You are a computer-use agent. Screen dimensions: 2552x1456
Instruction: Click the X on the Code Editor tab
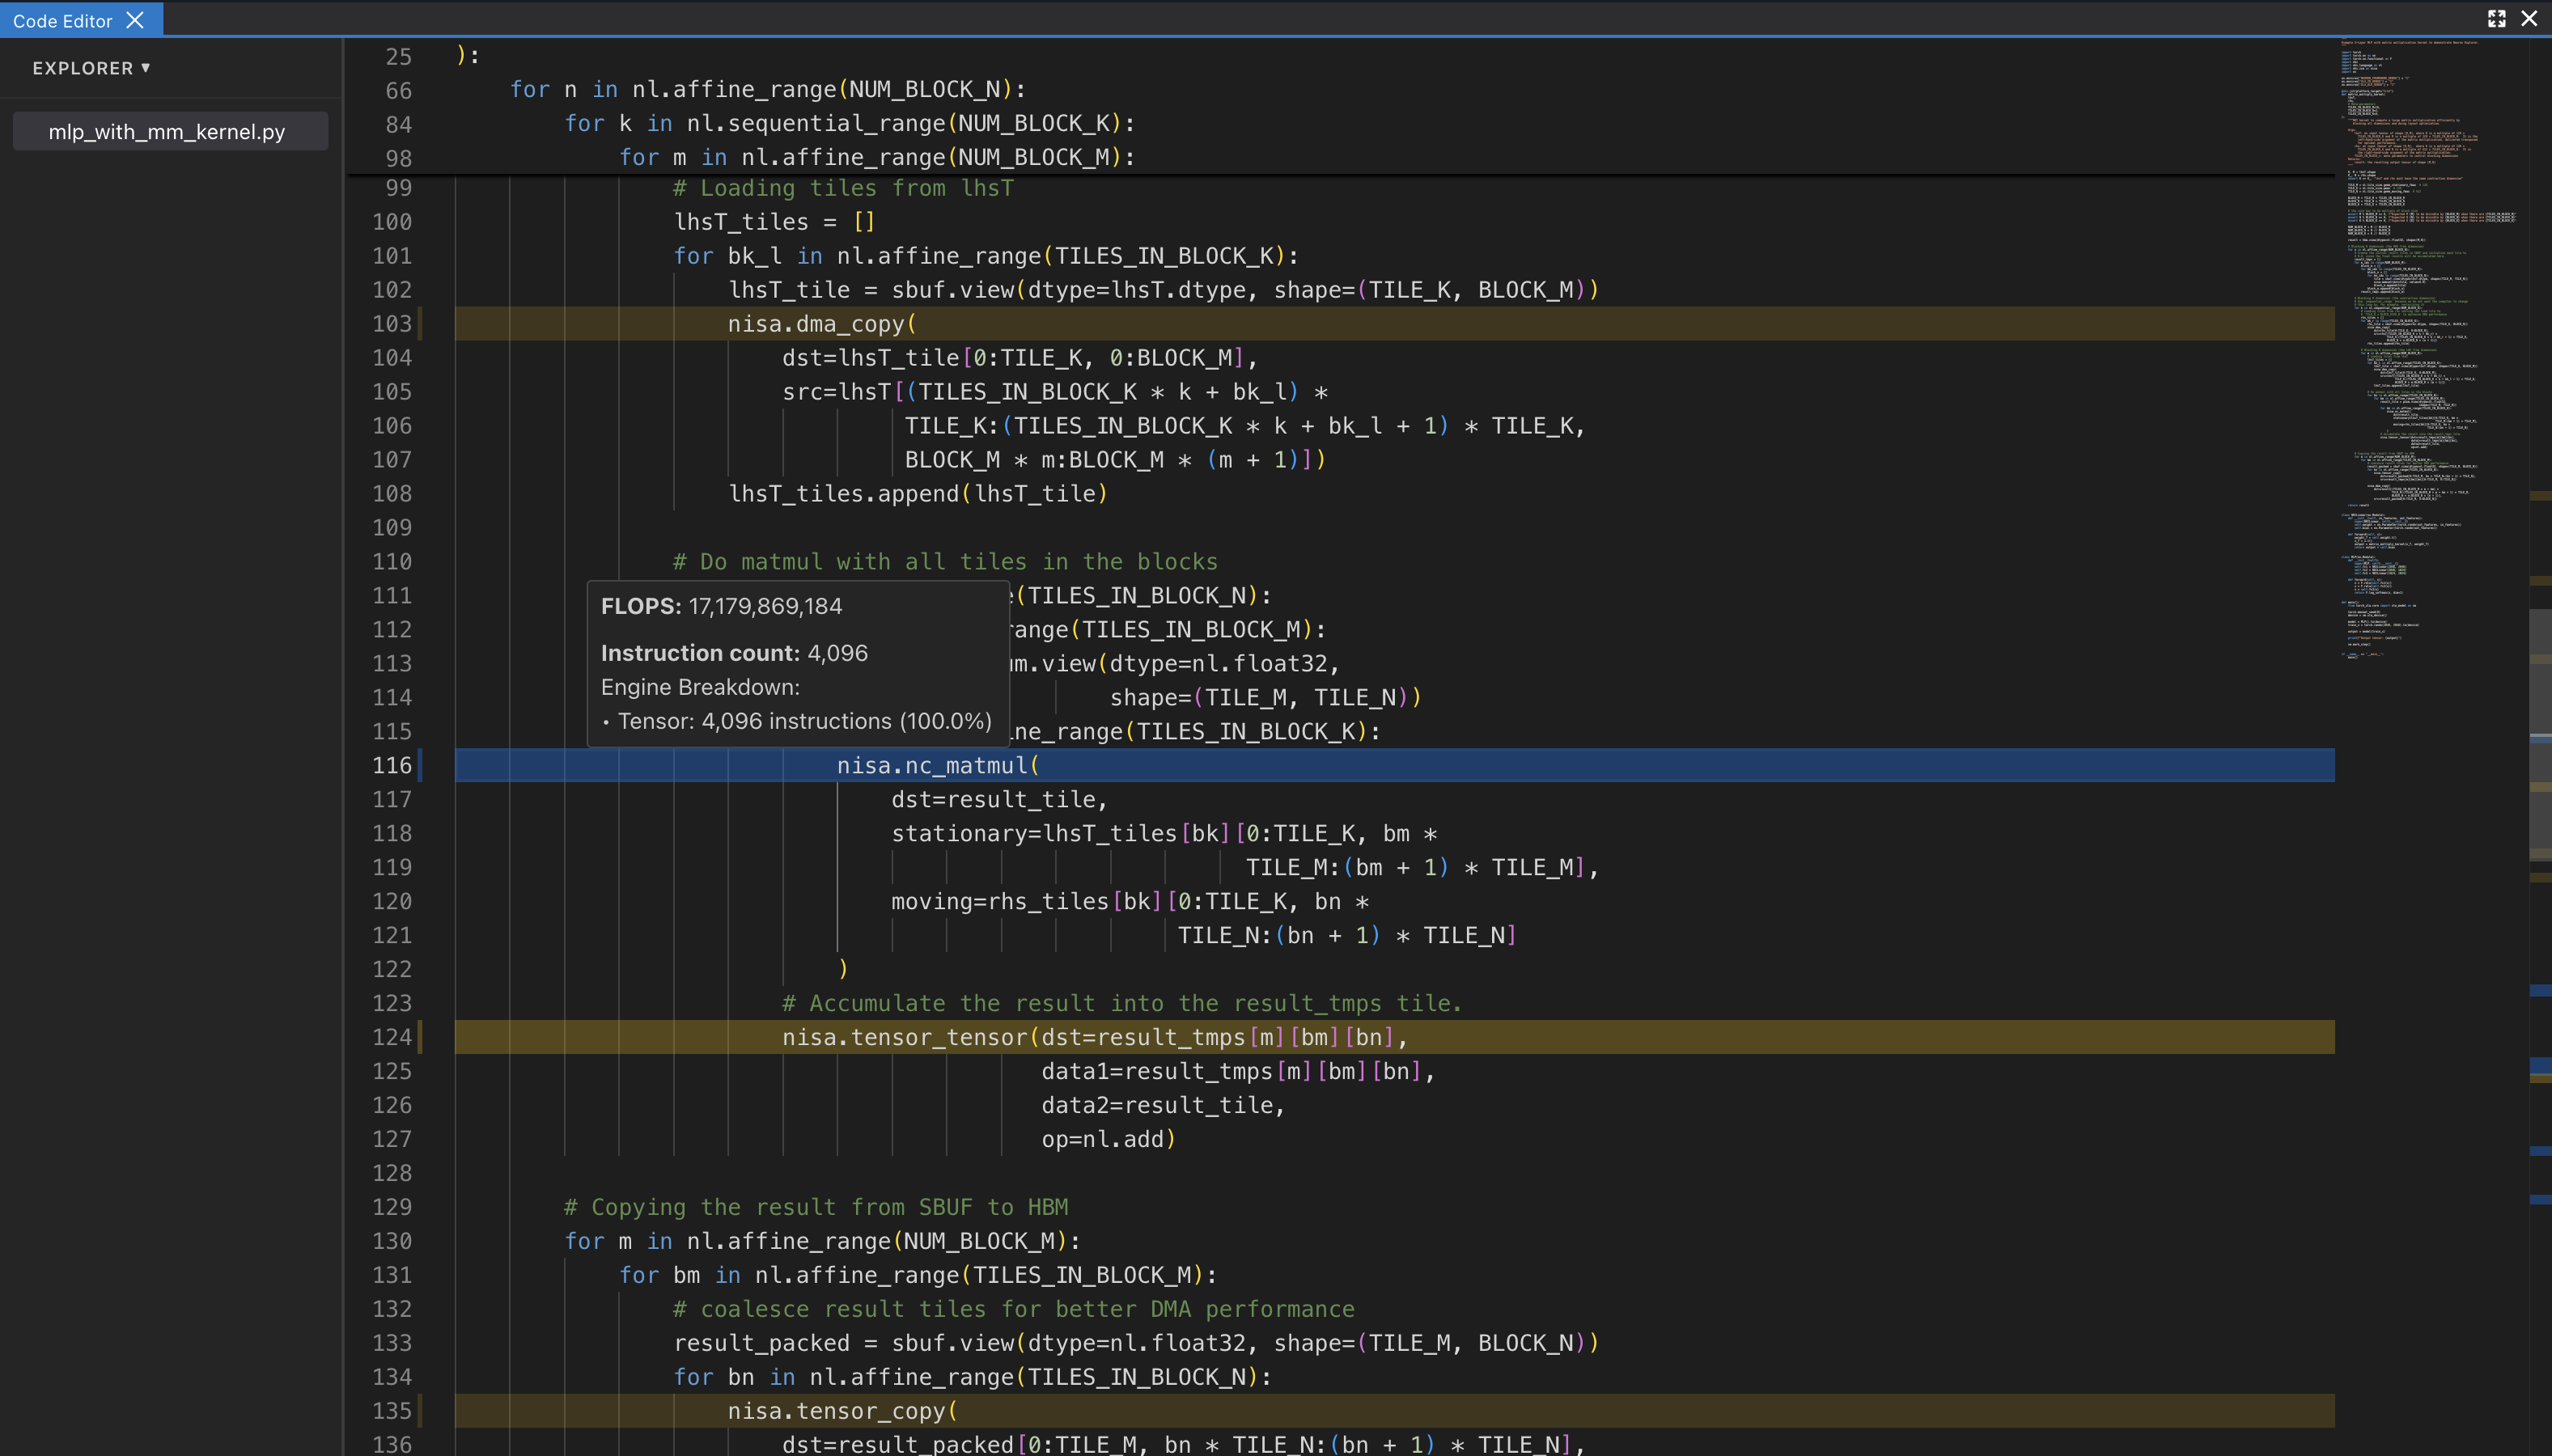click(135, 19)
